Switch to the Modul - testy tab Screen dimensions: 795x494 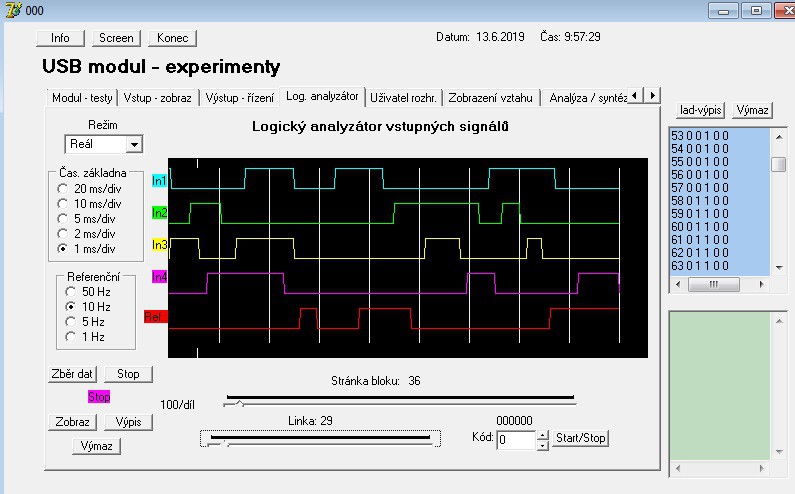pyautogui.click(x=82, y=98)
